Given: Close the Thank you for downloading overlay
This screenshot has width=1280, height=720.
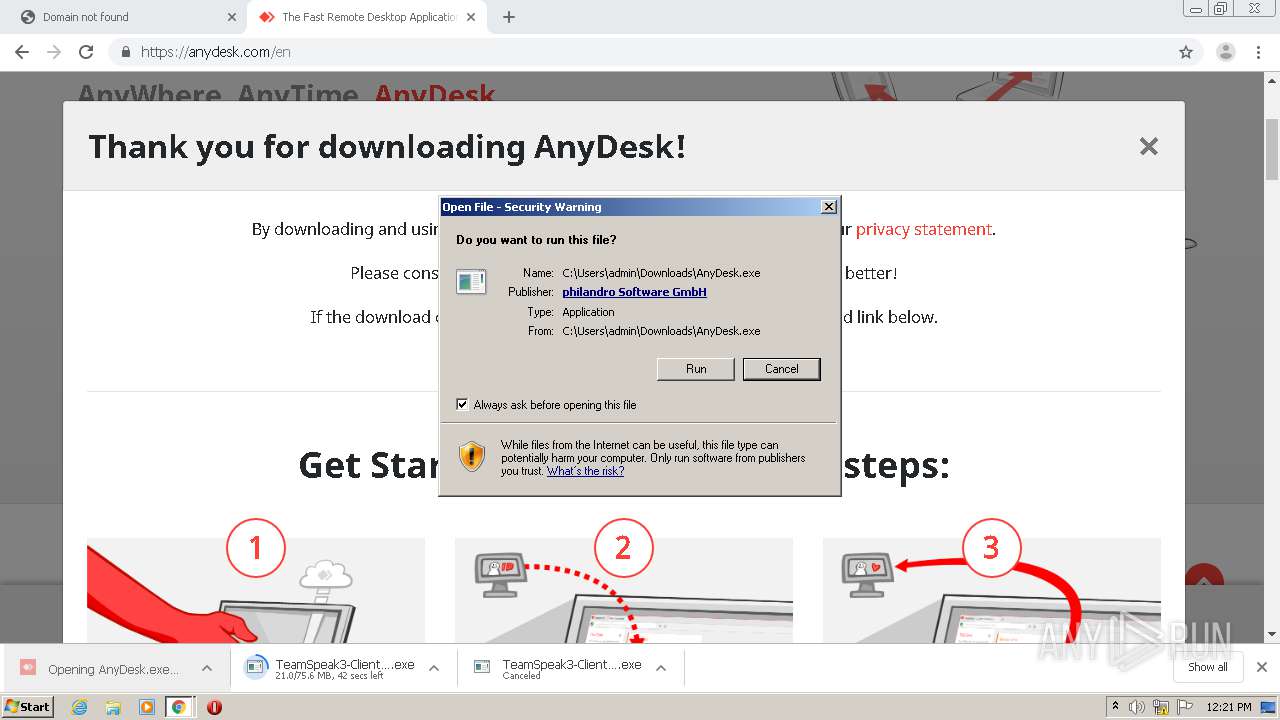Looking at the screenshot, I should [x=1148, y=146].
